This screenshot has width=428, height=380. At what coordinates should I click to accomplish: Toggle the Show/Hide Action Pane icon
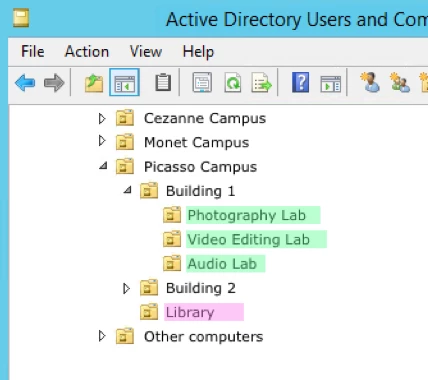click(330, 83)
